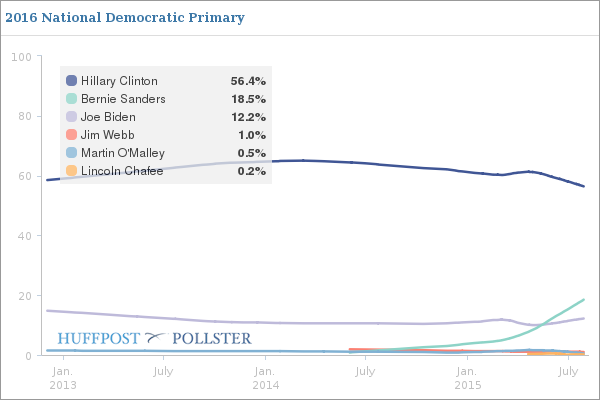Click Joe Biden's lavender legend swatch
The width and height of the screenshot is (600, 400).
tap(72, 117)
